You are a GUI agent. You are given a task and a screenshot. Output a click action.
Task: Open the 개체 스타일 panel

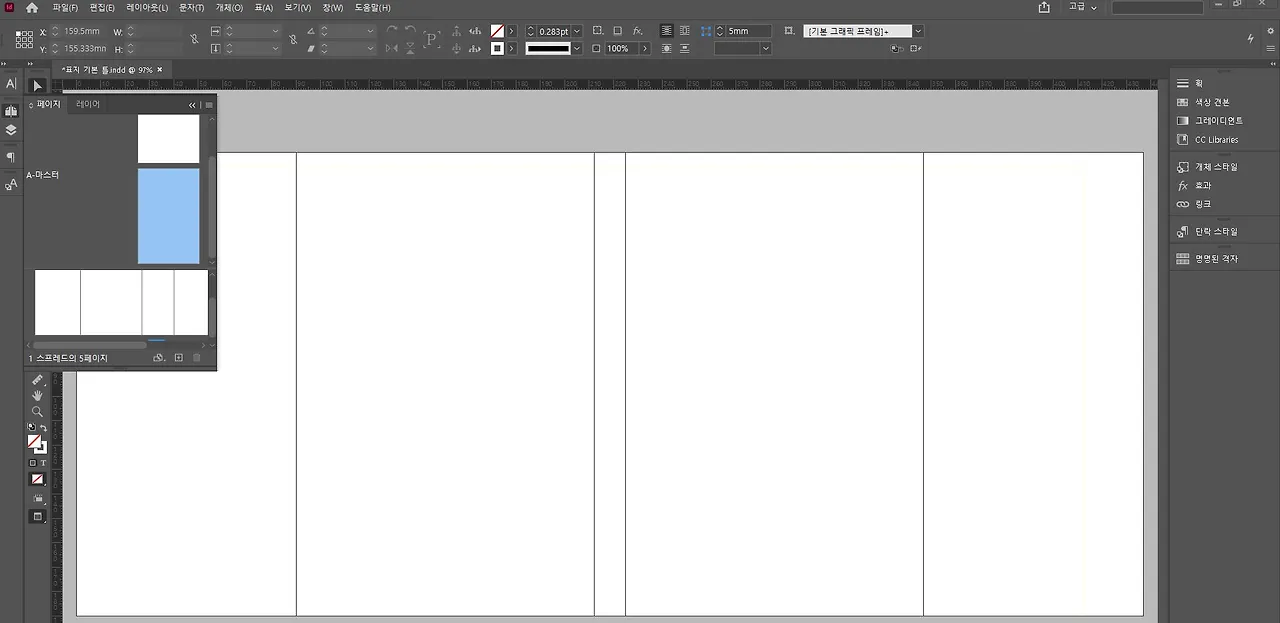pyautogui.click(x=1207, y=167)
